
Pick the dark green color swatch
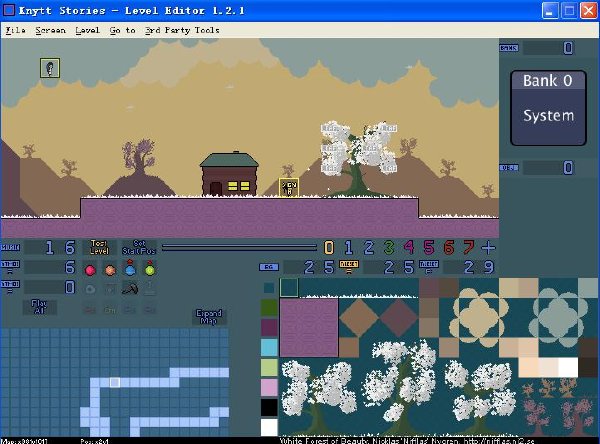coord(269,308)
